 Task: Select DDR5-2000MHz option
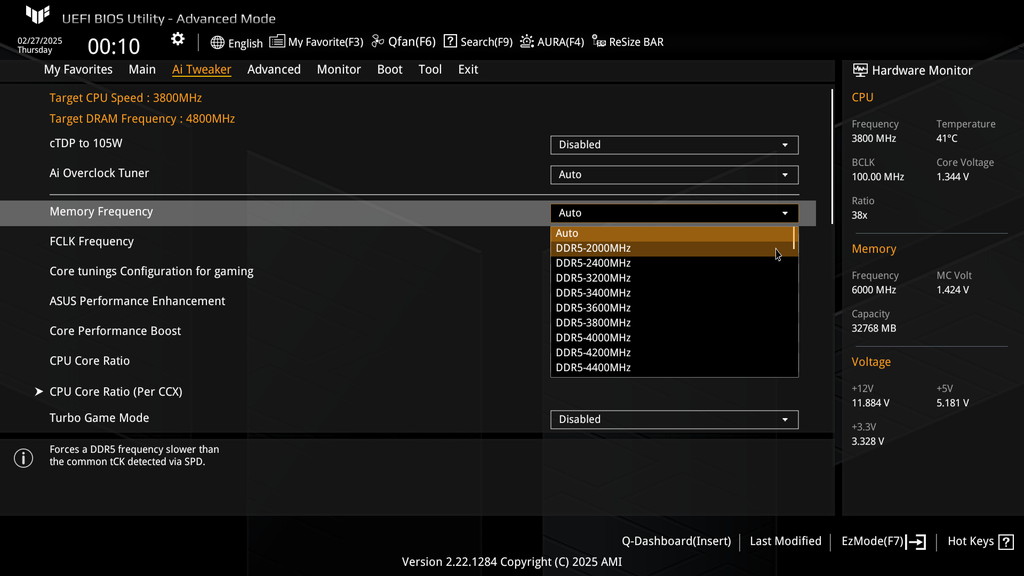tap(671, 248)
